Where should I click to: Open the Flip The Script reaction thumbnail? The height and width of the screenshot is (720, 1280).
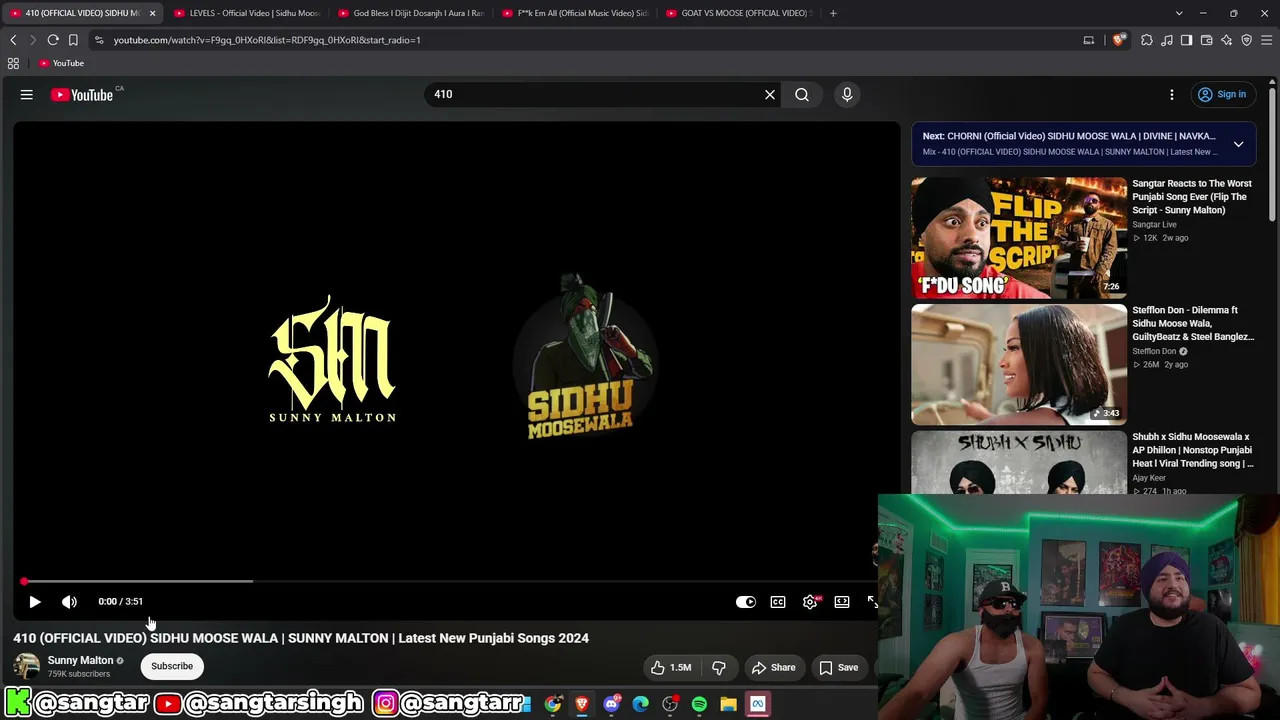1019,238
